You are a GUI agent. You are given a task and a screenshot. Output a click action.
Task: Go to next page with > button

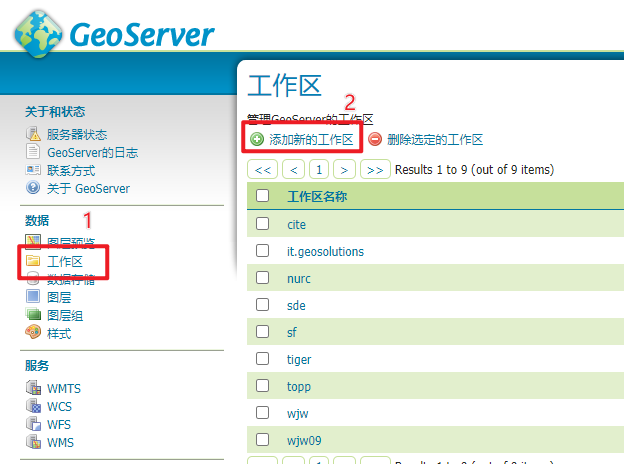[344, 170]
